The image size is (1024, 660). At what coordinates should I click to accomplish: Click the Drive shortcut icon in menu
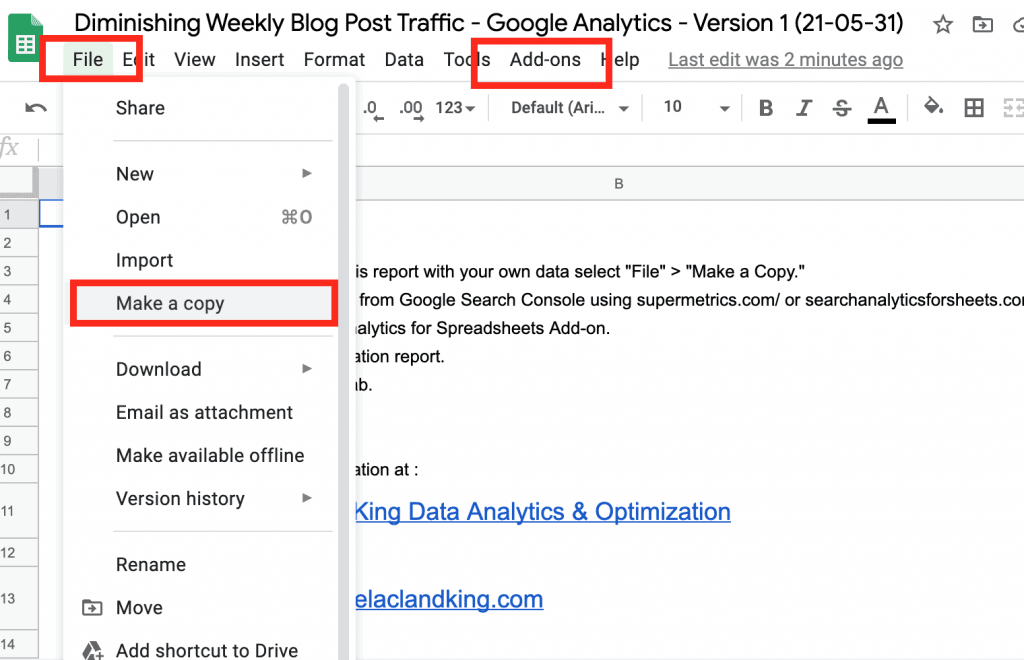tap(92, 650)
